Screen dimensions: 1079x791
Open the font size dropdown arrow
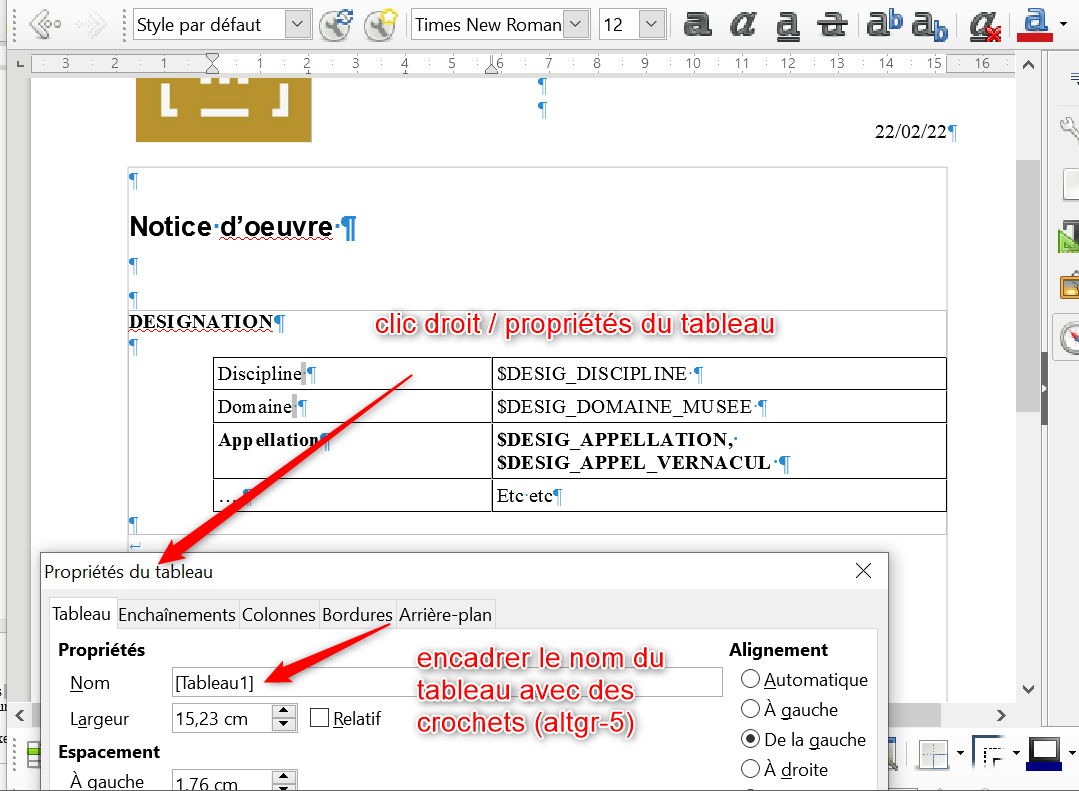coord(651,25)
